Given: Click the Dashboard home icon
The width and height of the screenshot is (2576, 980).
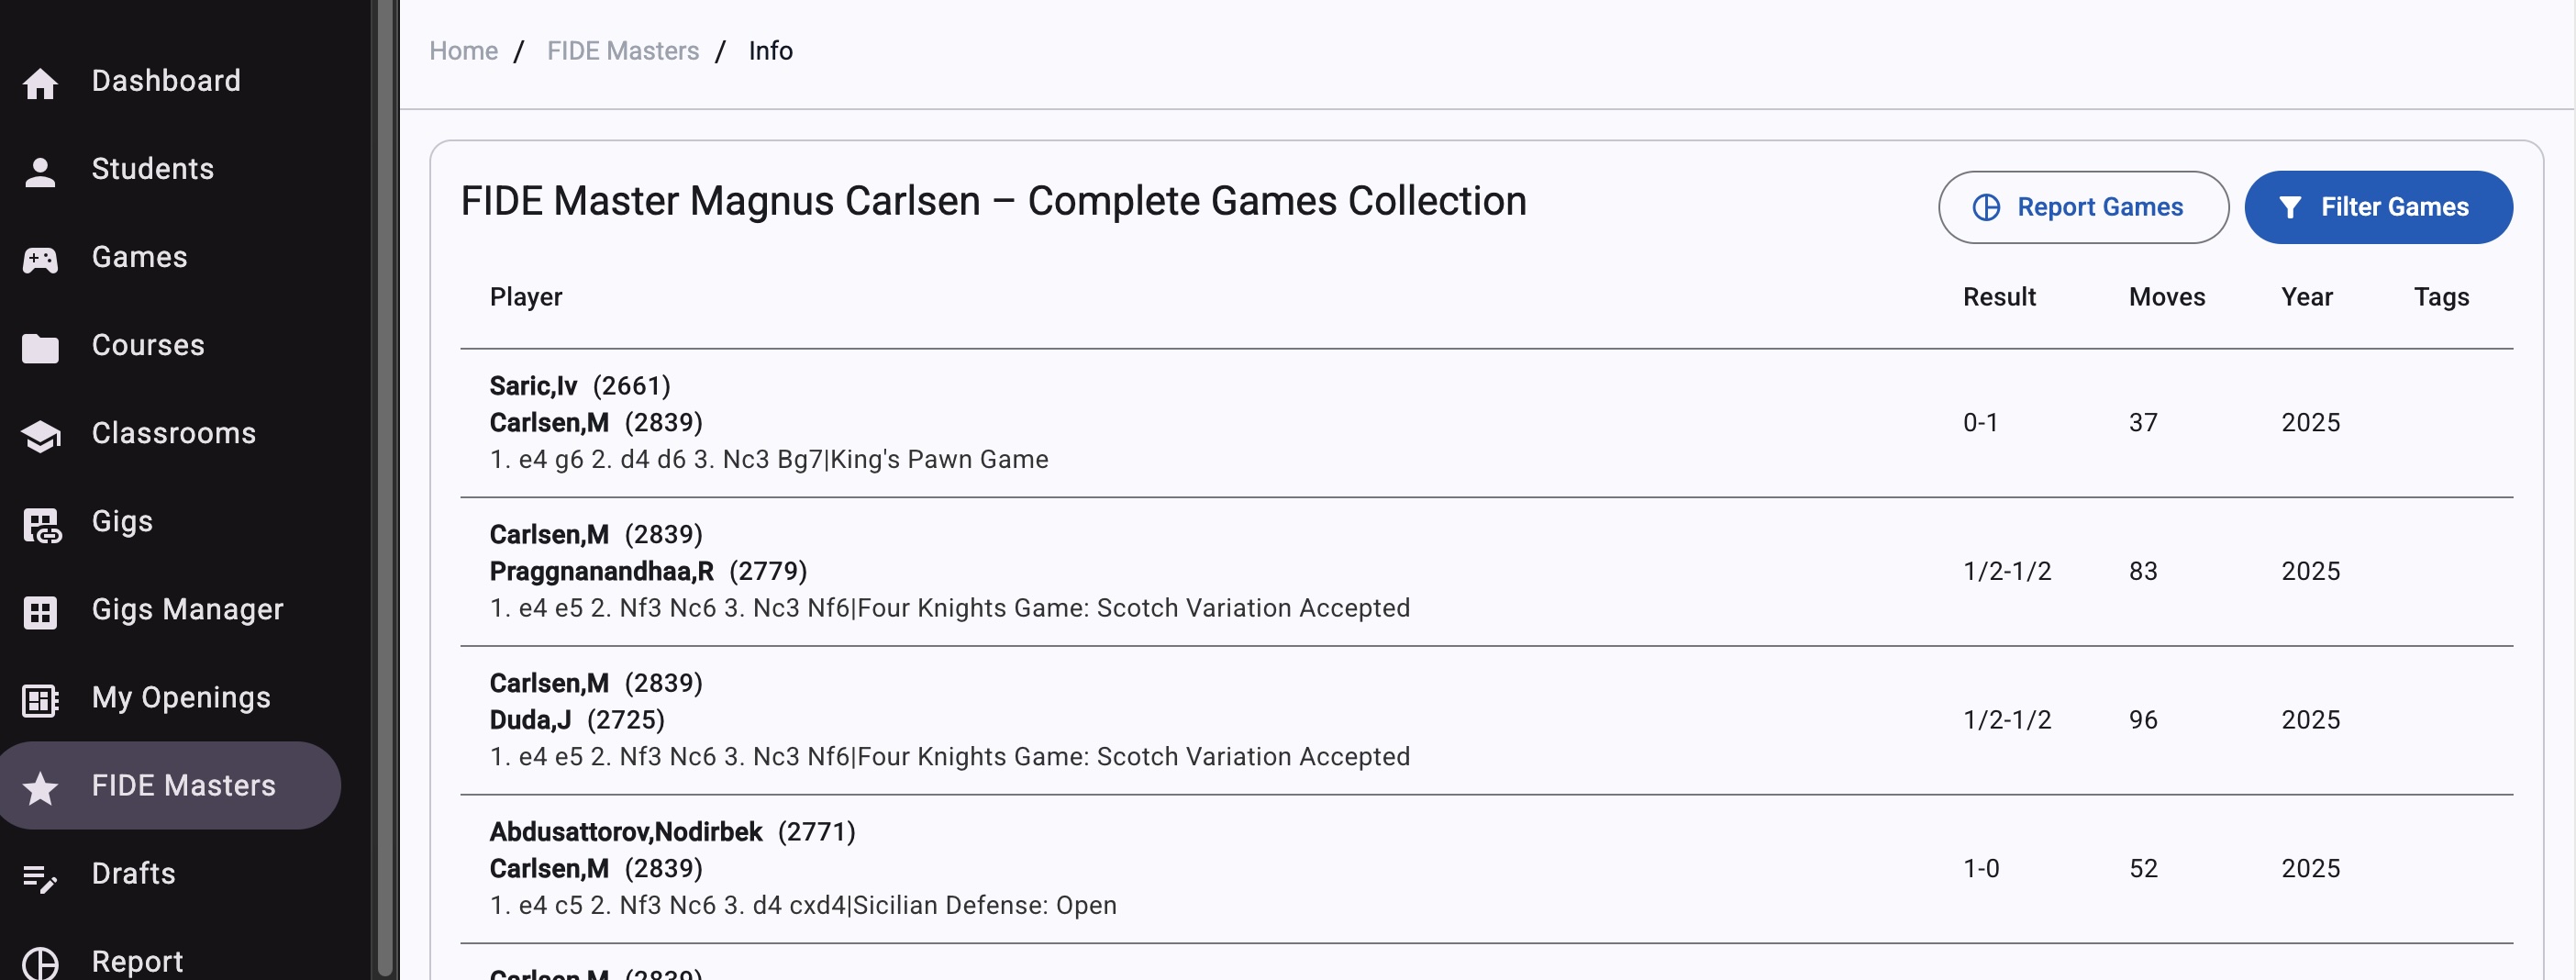Looking at the screenshot, I should (40, 83).
